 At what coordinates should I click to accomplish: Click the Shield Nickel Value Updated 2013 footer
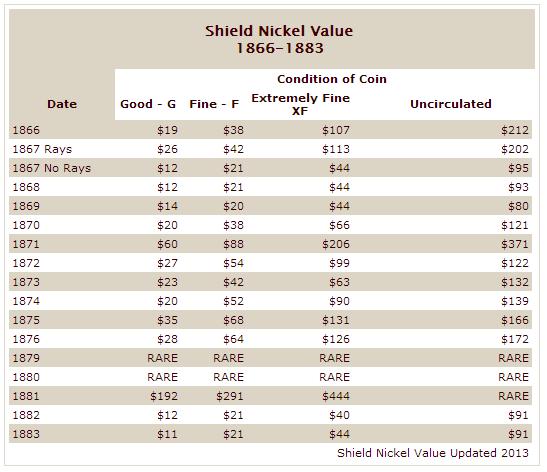[433, 453]
